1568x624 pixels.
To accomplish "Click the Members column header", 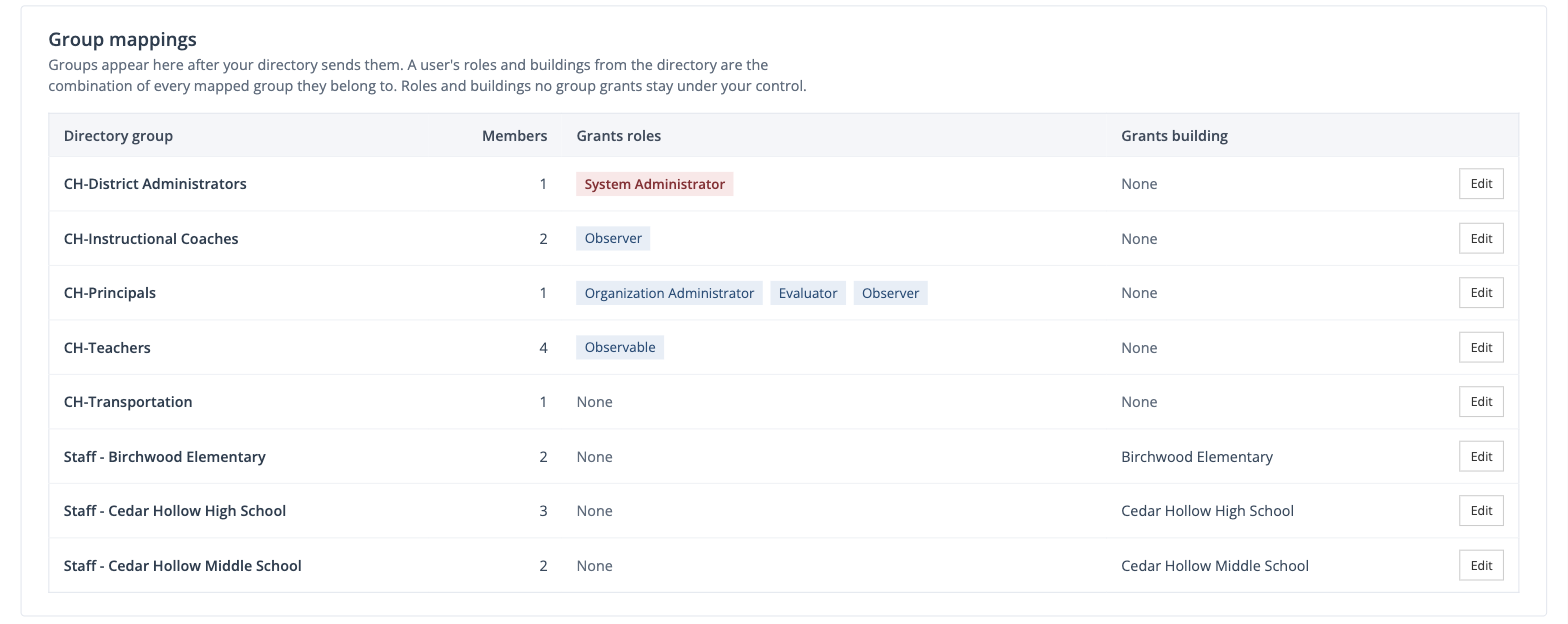I will [515, 136].
